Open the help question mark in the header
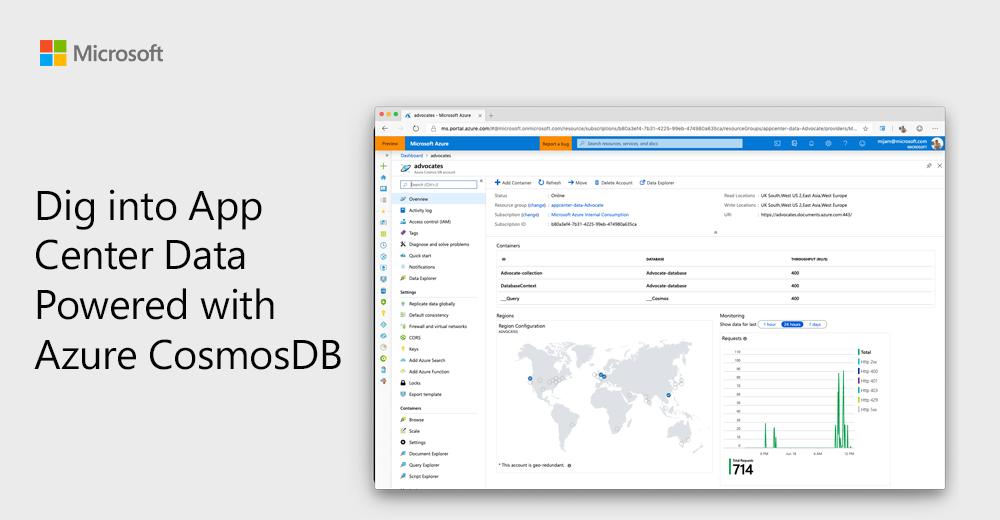The width and height of the screenshot is (1000, 520). 845,144
